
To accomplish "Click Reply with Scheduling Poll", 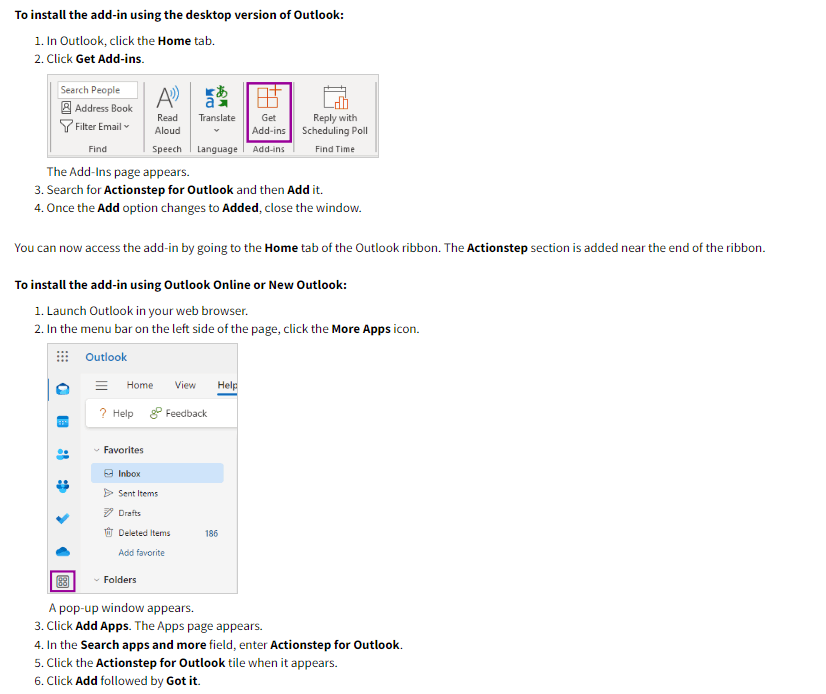I will 334,112.
